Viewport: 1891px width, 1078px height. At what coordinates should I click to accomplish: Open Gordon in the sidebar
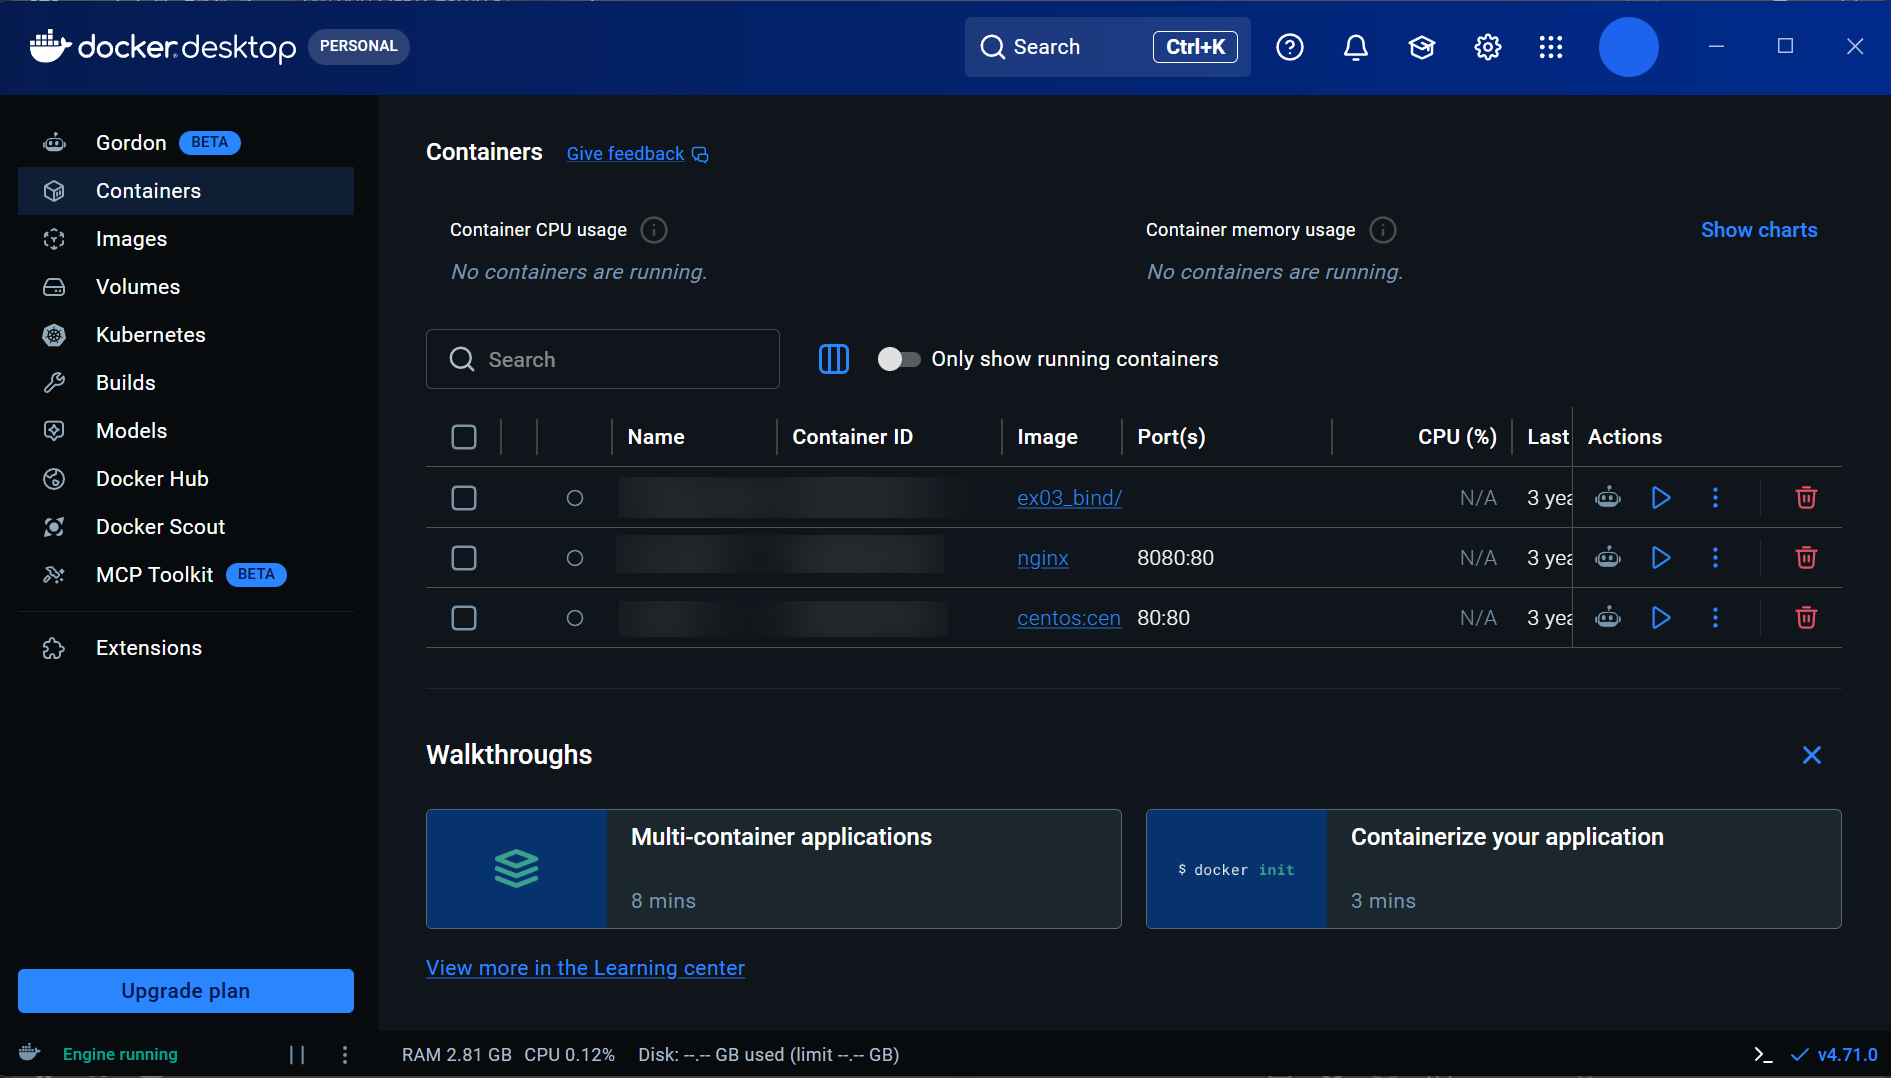tap(186, 143)
